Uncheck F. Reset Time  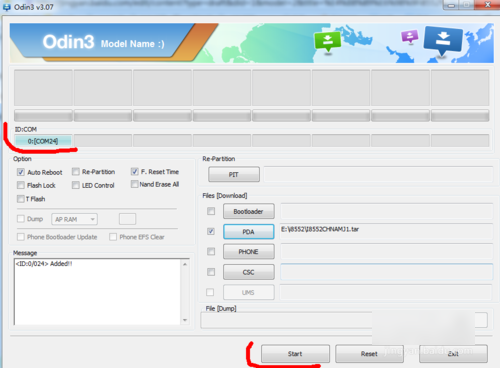coord(135,172)
